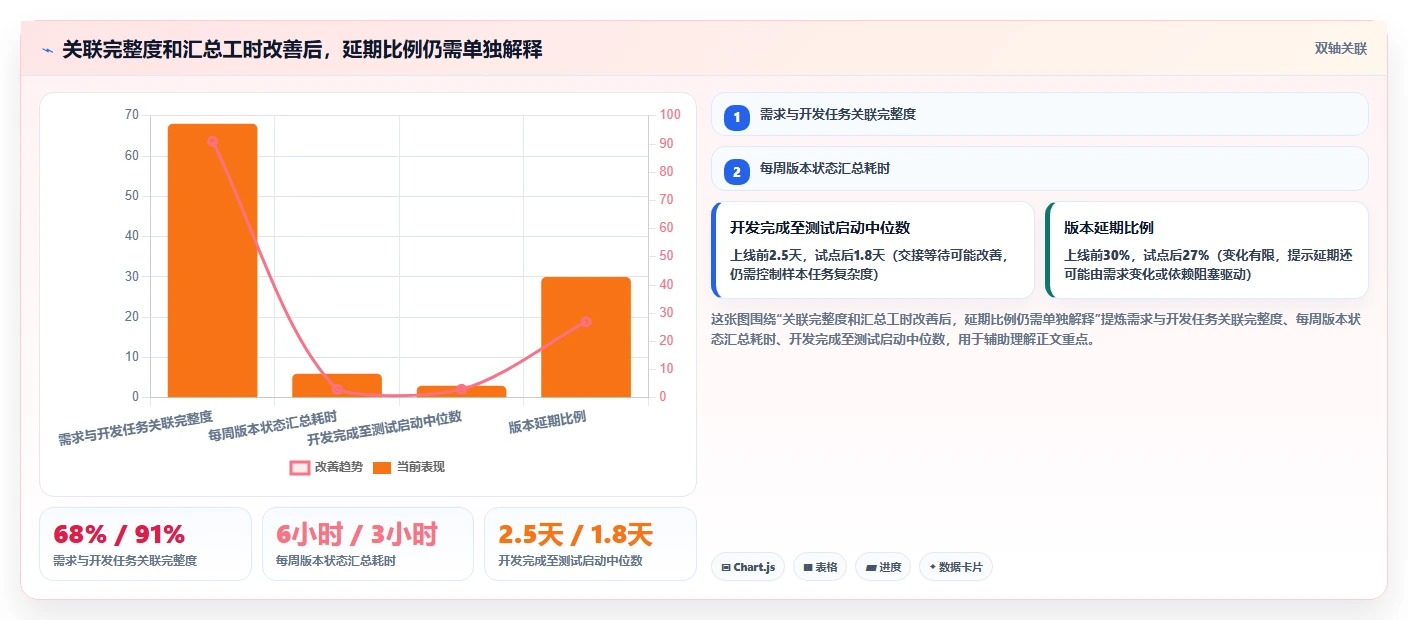Image resolution: width=1408 pixels, height=620 pixels.
Task: Click the 开发完成至测试启动中位数 orange bar
Action: coord(461,391)
